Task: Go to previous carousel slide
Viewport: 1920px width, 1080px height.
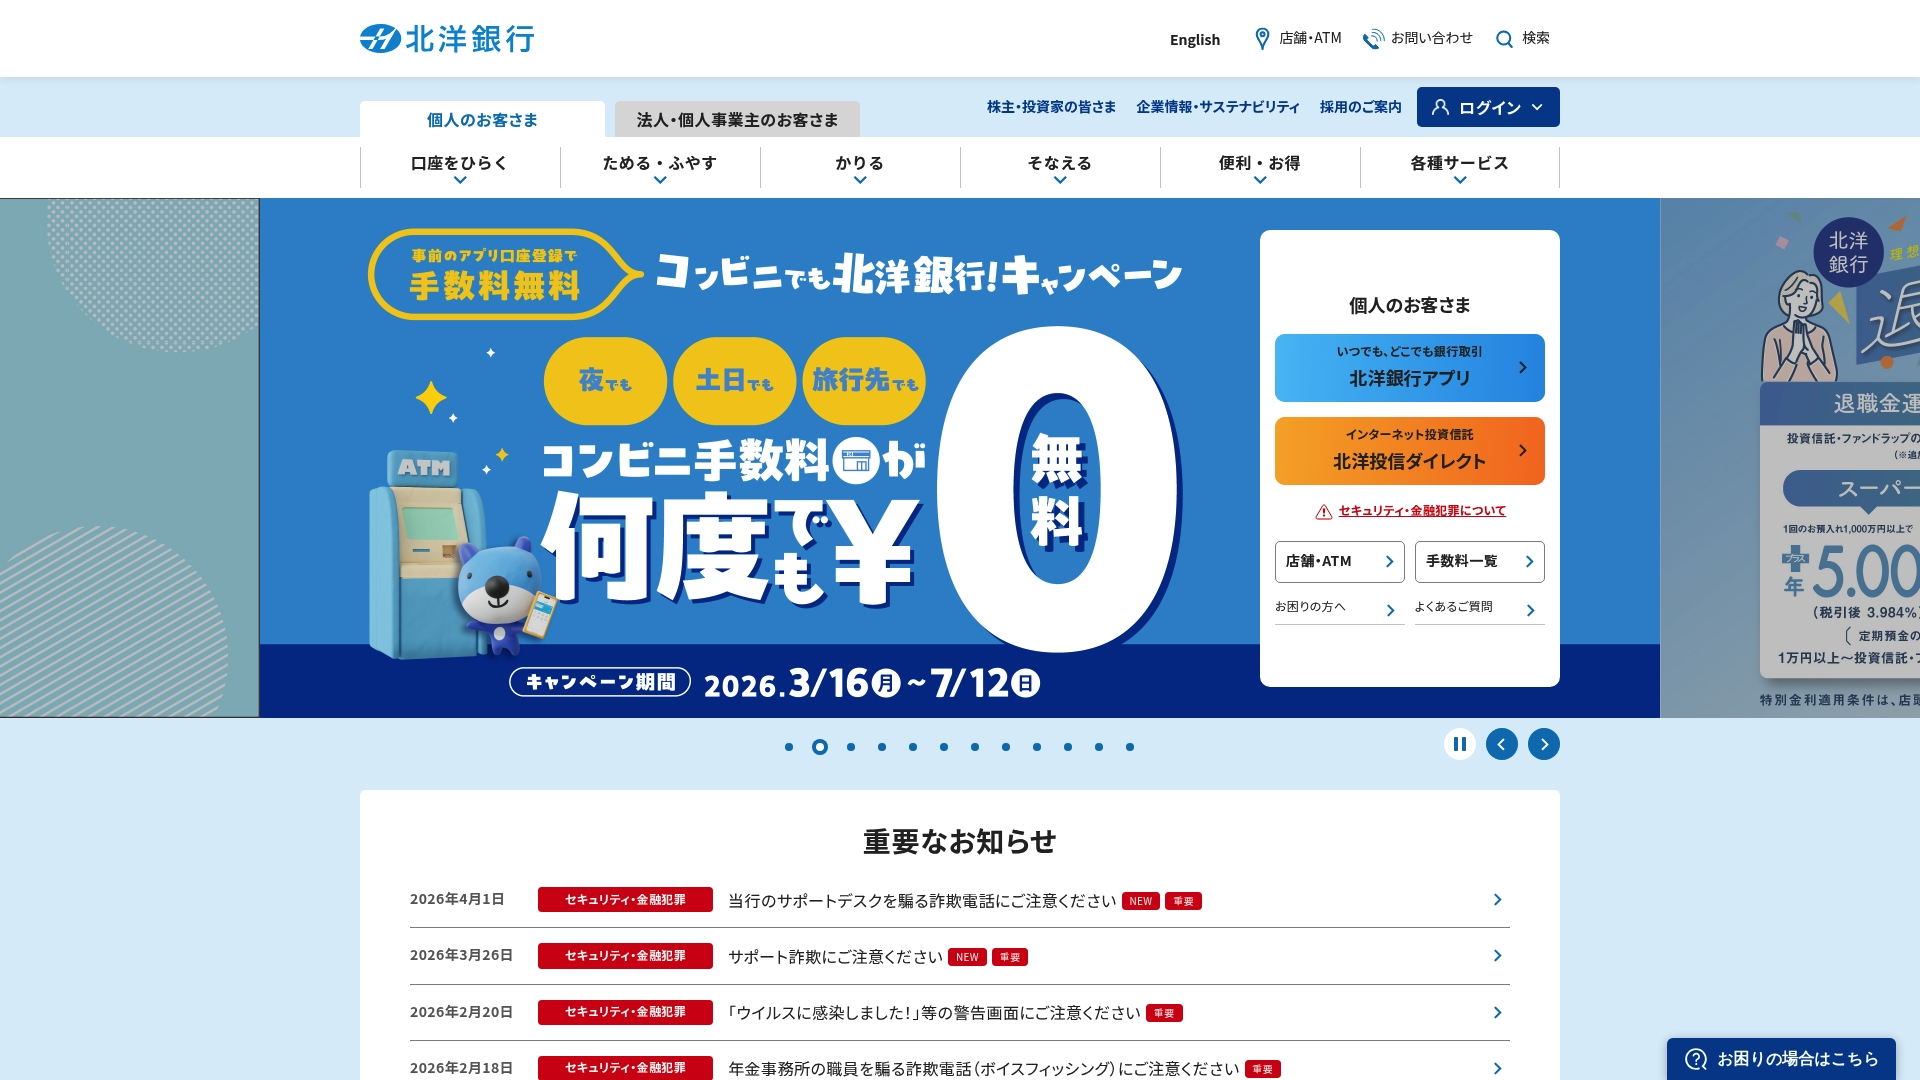Action: coord(1502,744)
